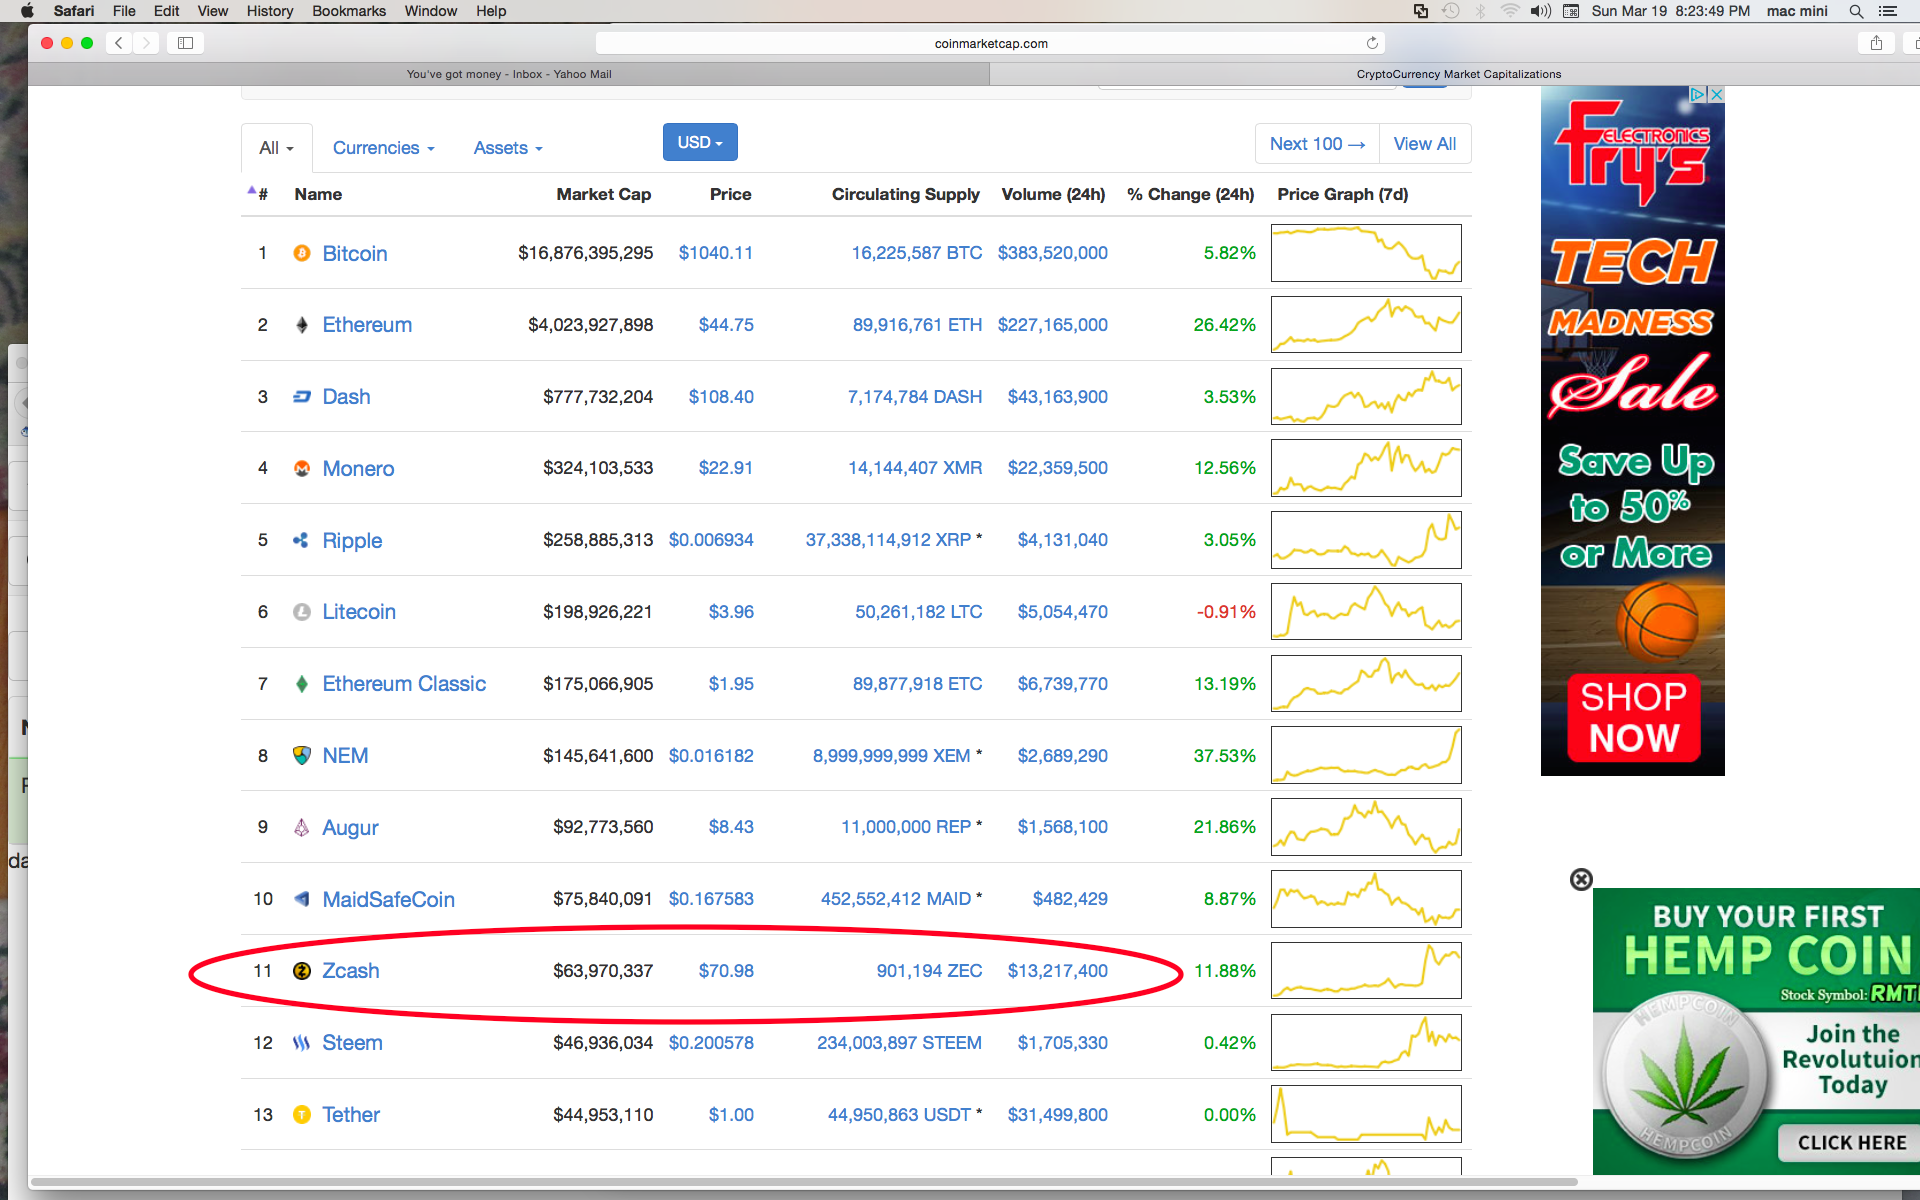Go to the Next 100 coins
Image resolution: width=1920 pixels, height=1200 pixels.
[1317, 144]
